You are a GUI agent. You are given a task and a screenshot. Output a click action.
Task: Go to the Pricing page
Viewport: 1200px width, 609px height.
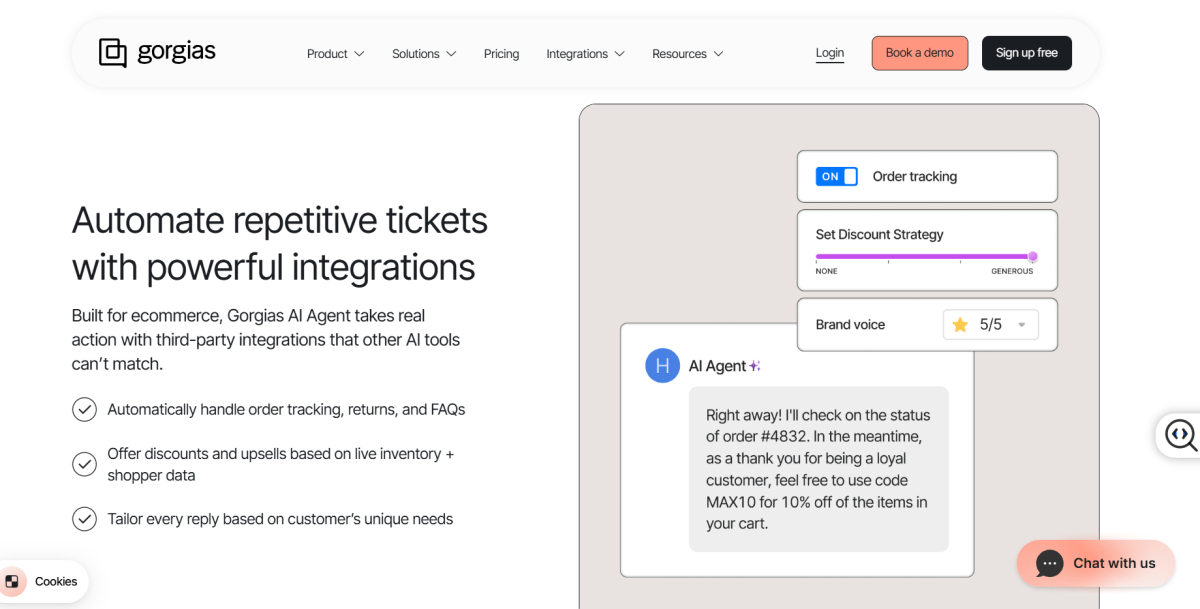(501, 54)
